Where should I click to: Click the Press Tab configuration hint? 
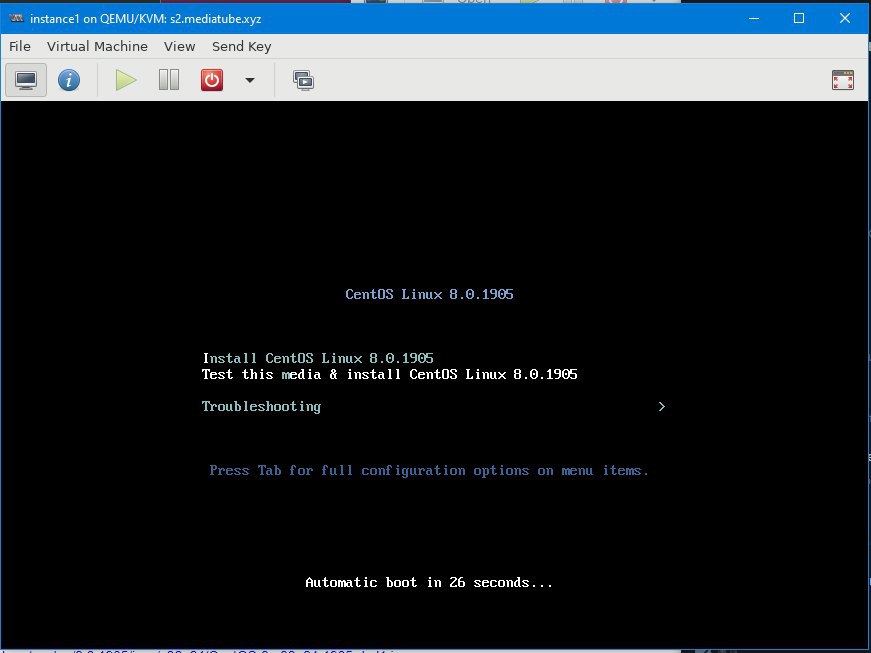point(429,471)
